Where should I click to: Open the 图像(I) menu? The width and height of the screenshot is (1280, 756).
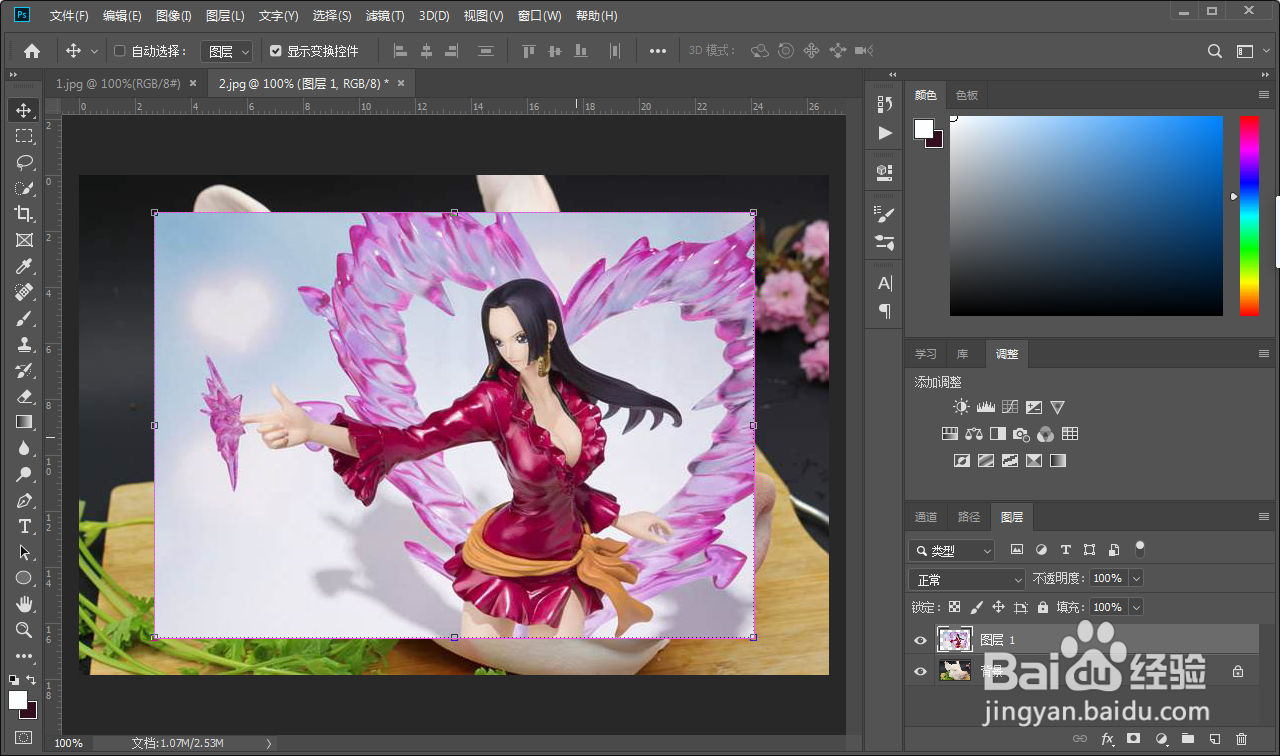[174, 16]
